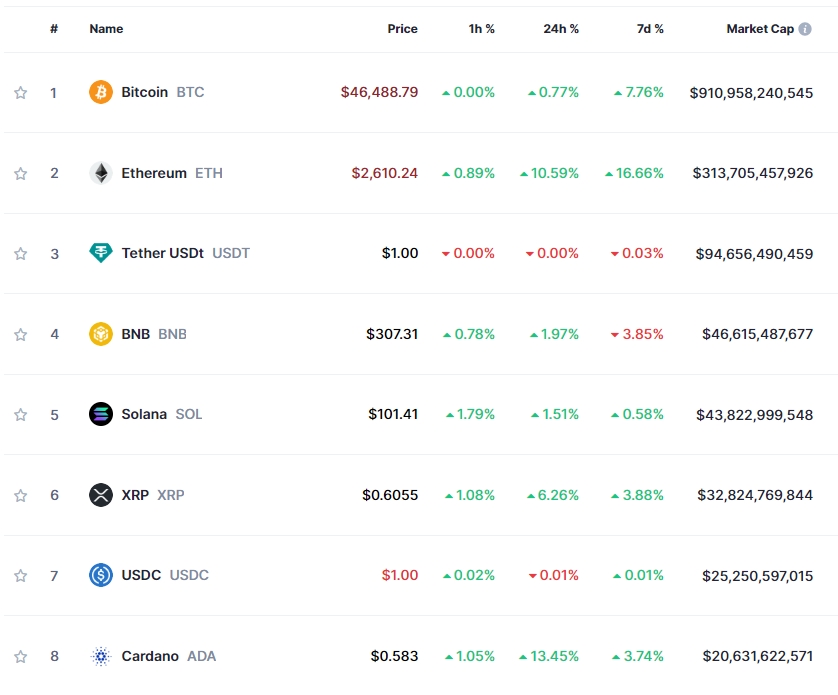Viewport: 838px width, 695px height.
Task: Click the USDC coin icon
Action: (101, 575)
